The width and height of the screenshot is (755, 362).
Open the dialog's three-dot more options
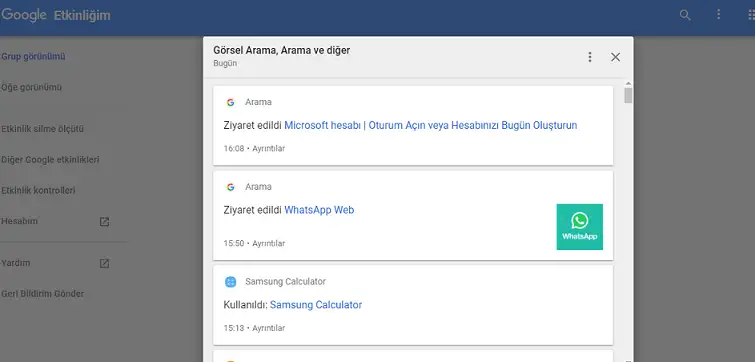(x=590, y=57)
